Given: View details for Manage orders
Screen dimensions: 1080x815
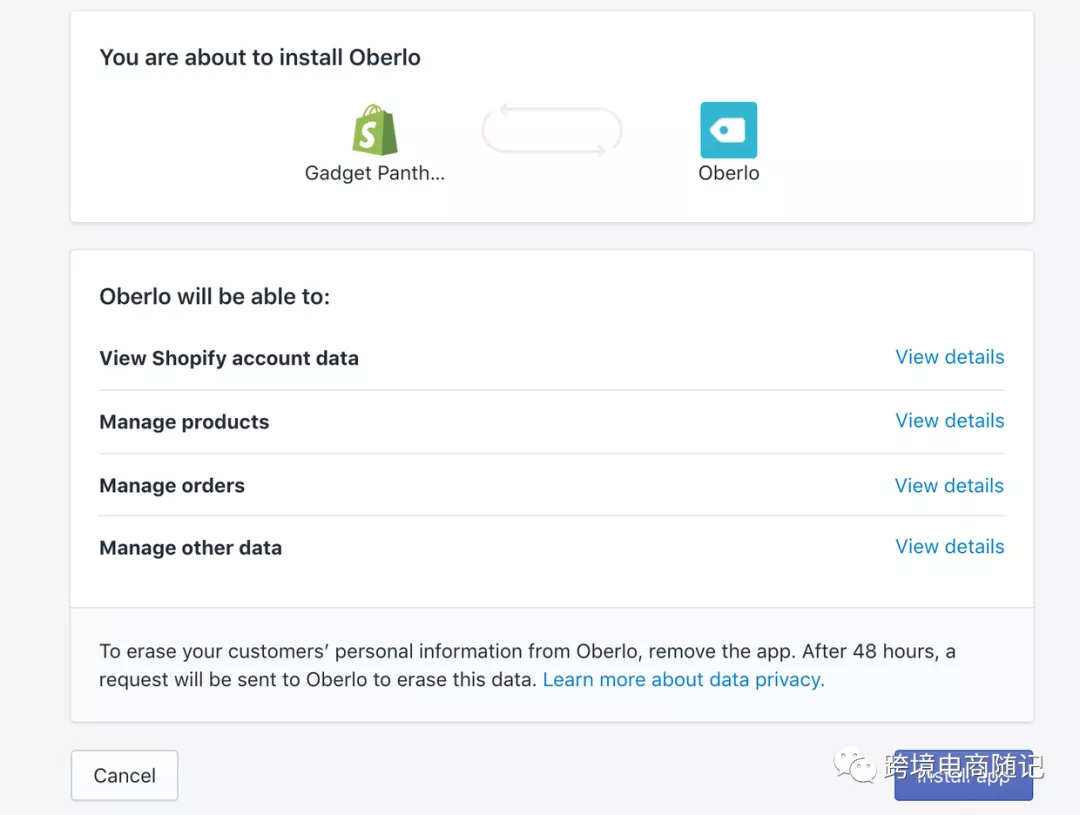Looking at the screenshot, I should pyautogui.click(x=949, y=485).
